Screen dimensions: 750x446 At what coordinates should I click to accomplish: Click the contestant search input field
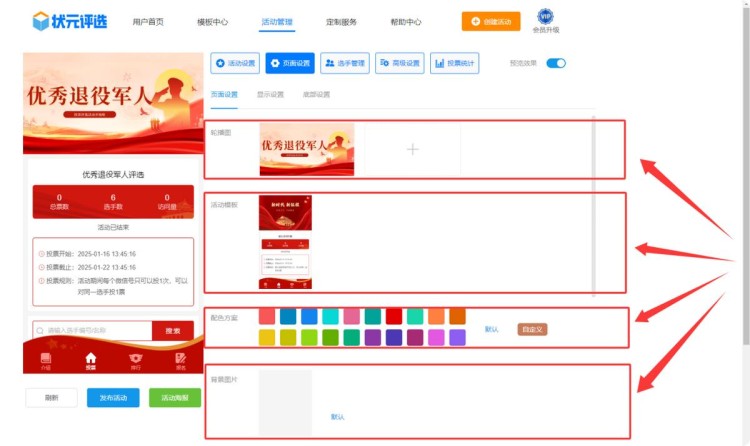click(93, 330)
